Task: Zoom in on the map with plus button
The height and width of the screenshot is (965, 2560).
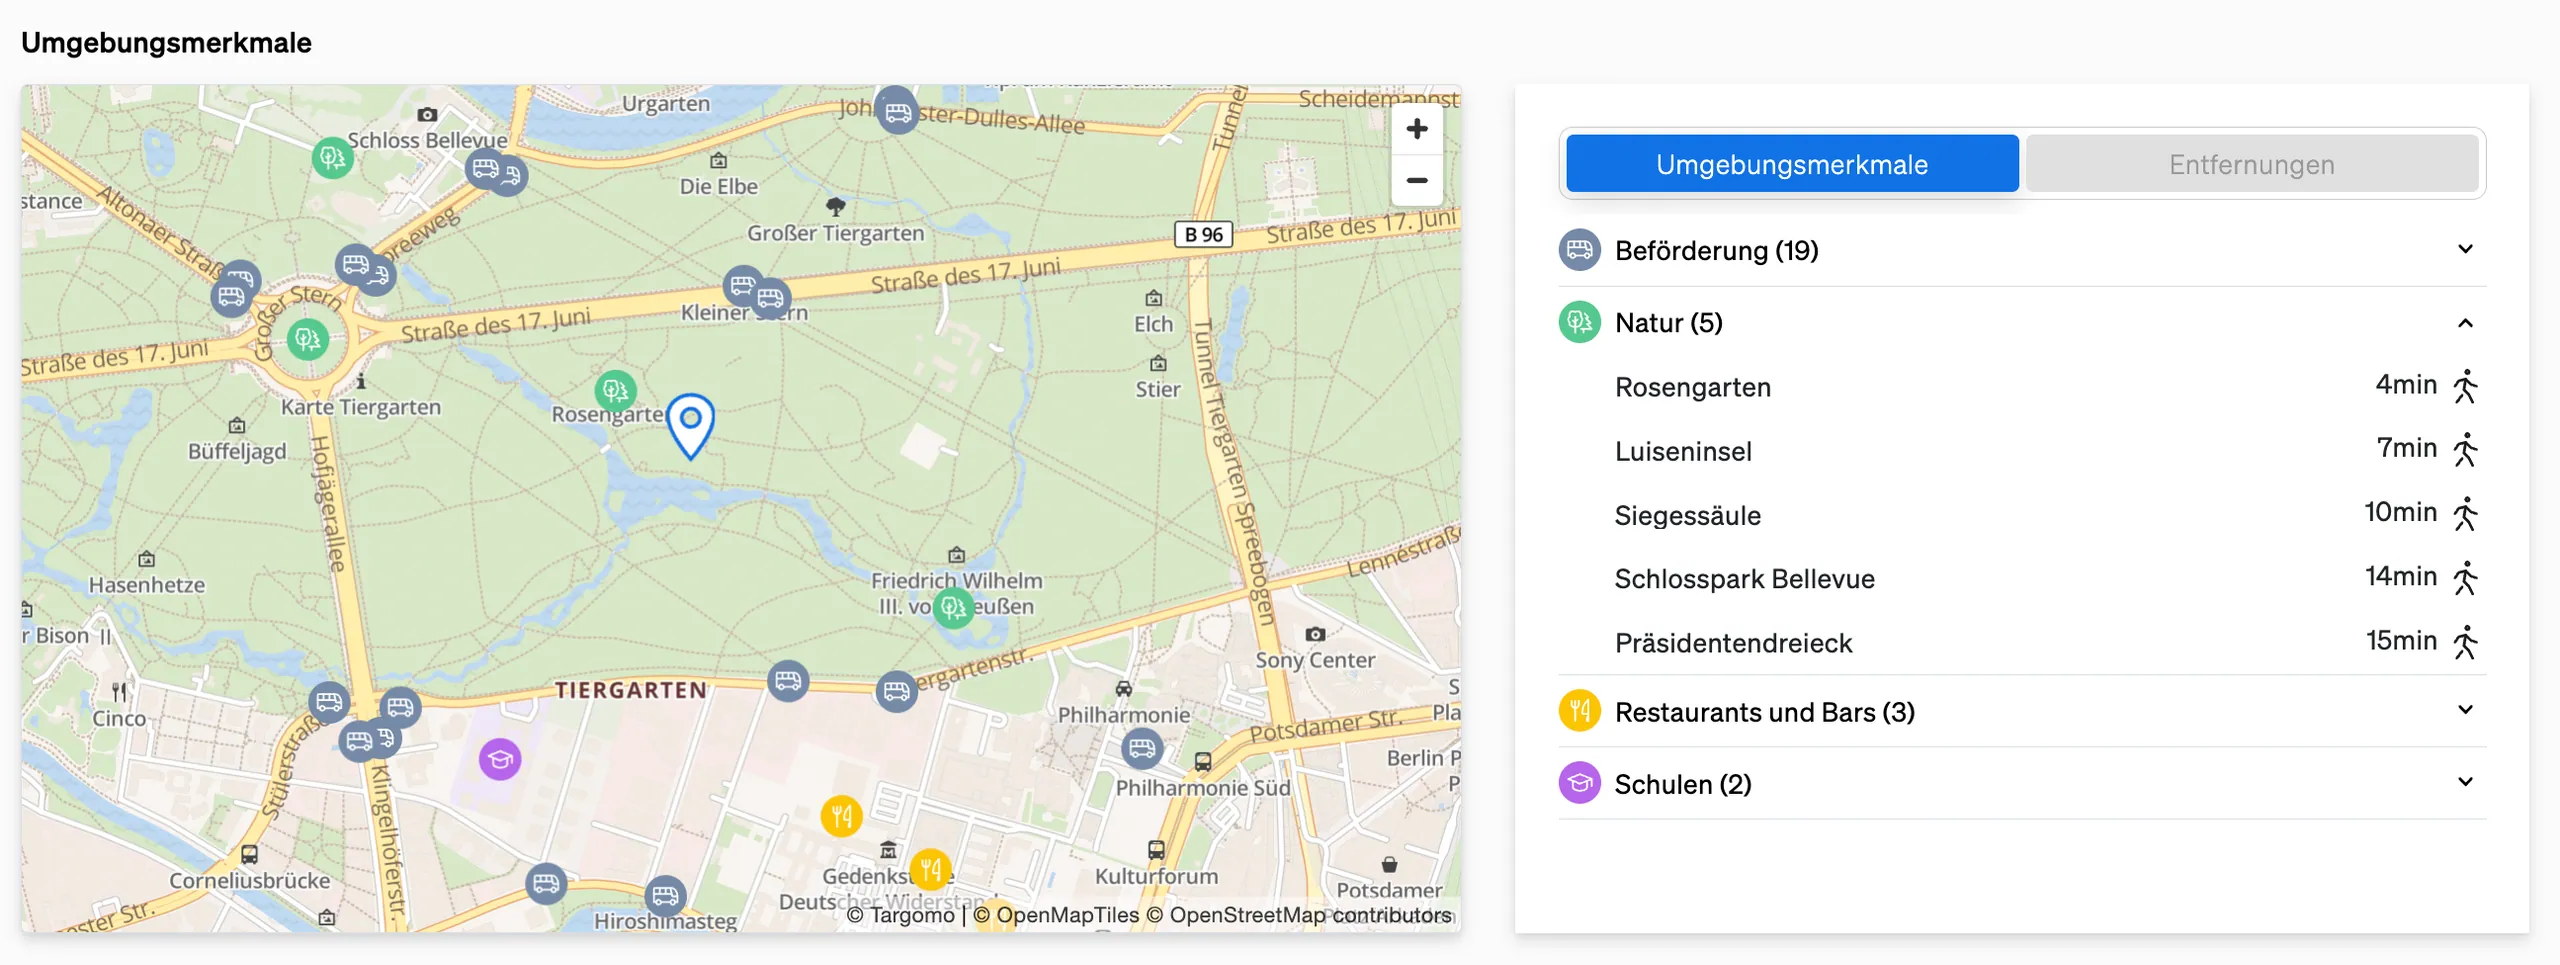Action: tap(1416, 129)
